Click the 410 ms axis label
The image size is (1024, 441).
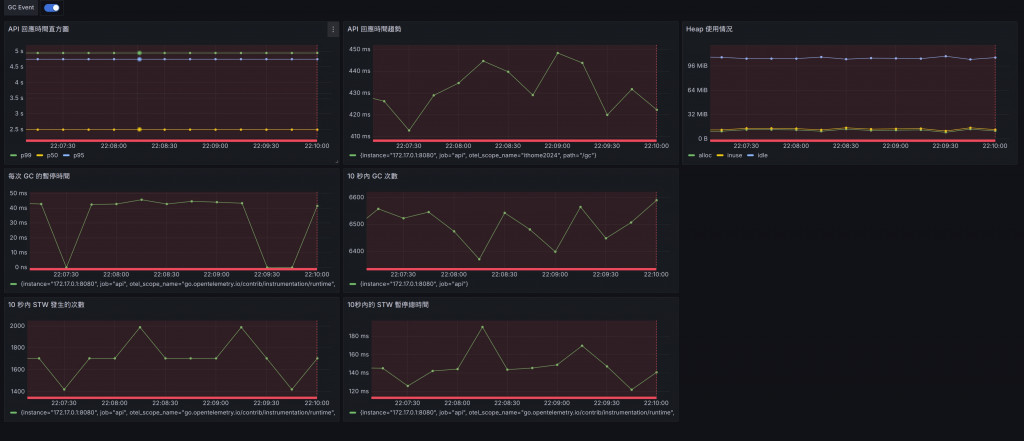click(360, 137)
